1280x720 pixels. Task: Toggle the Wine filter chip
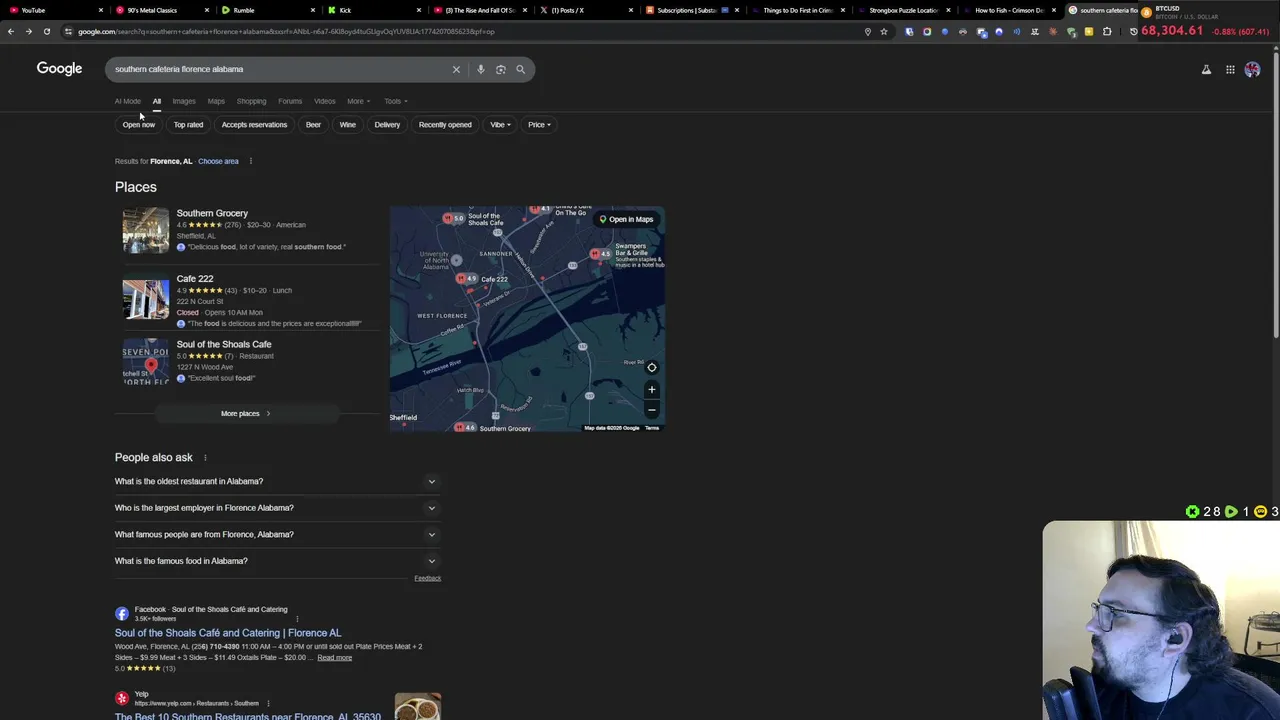[x=347, y=125]
